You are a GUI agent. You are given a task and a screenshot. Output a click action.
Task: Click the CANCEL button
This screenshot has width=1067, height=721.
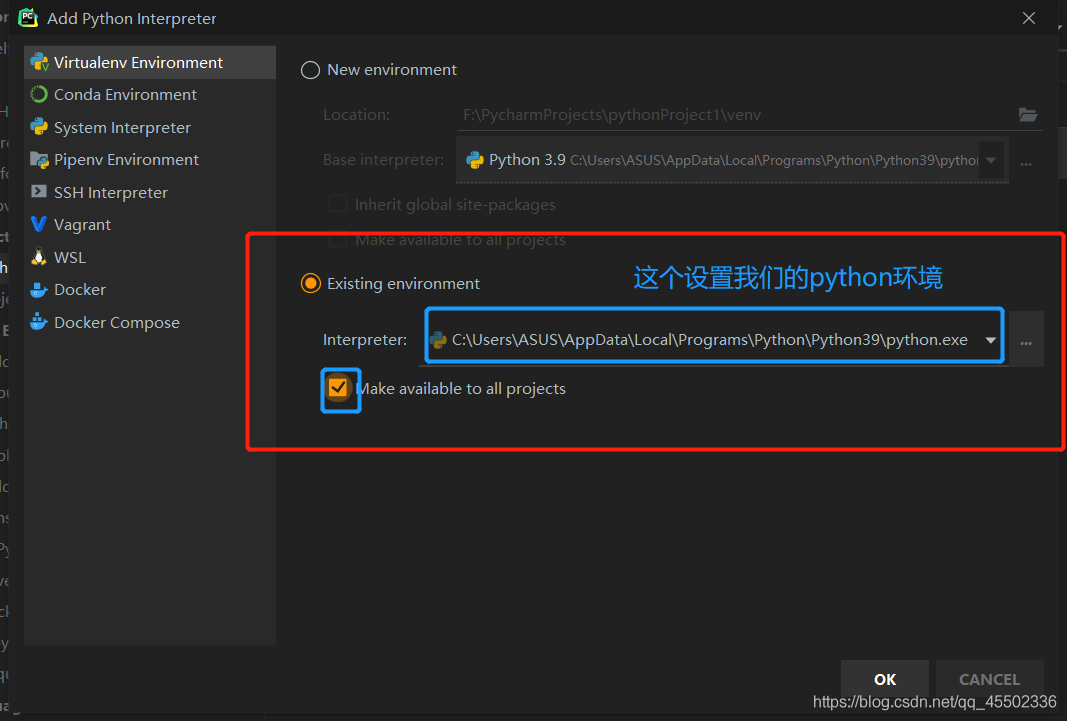pos(989,679)
